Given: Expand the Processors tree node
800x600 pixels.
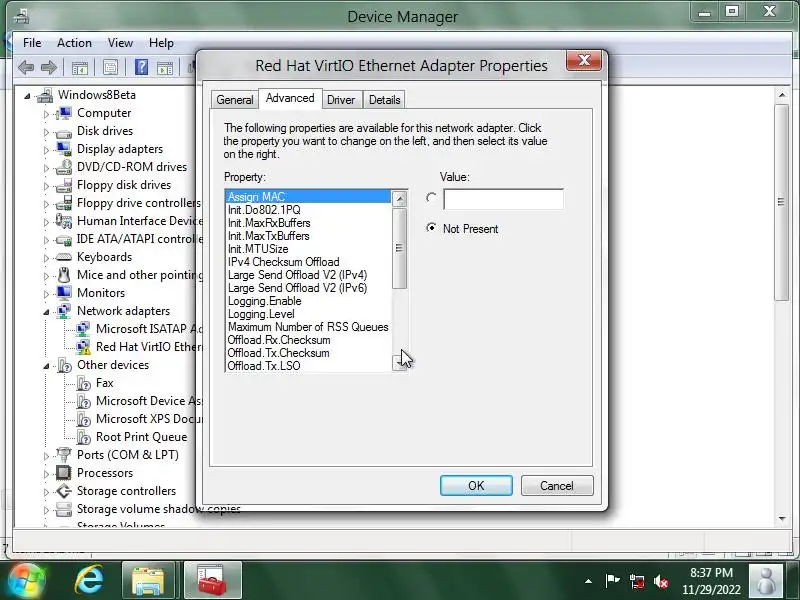Looking at the screenshot, I should click(46, 474).
